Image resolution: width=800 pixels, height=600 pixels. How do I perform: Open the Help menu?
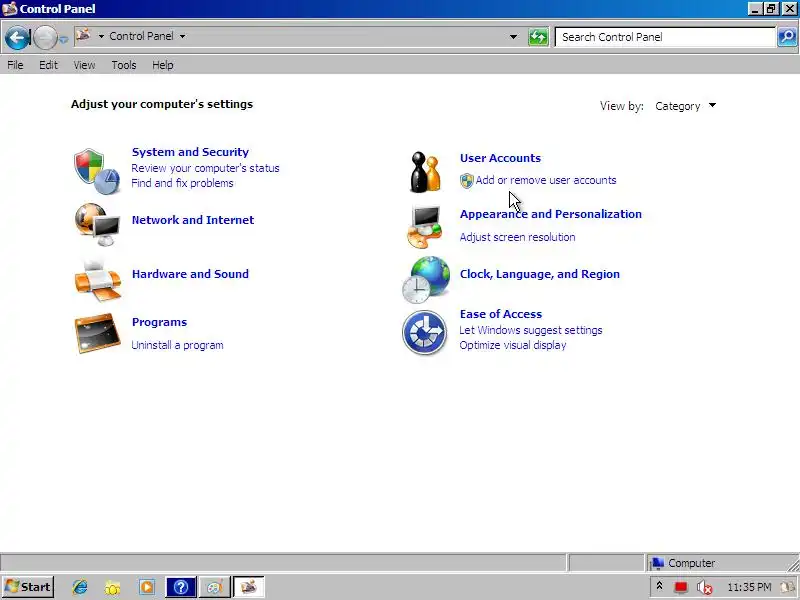[x=163, y=65]
